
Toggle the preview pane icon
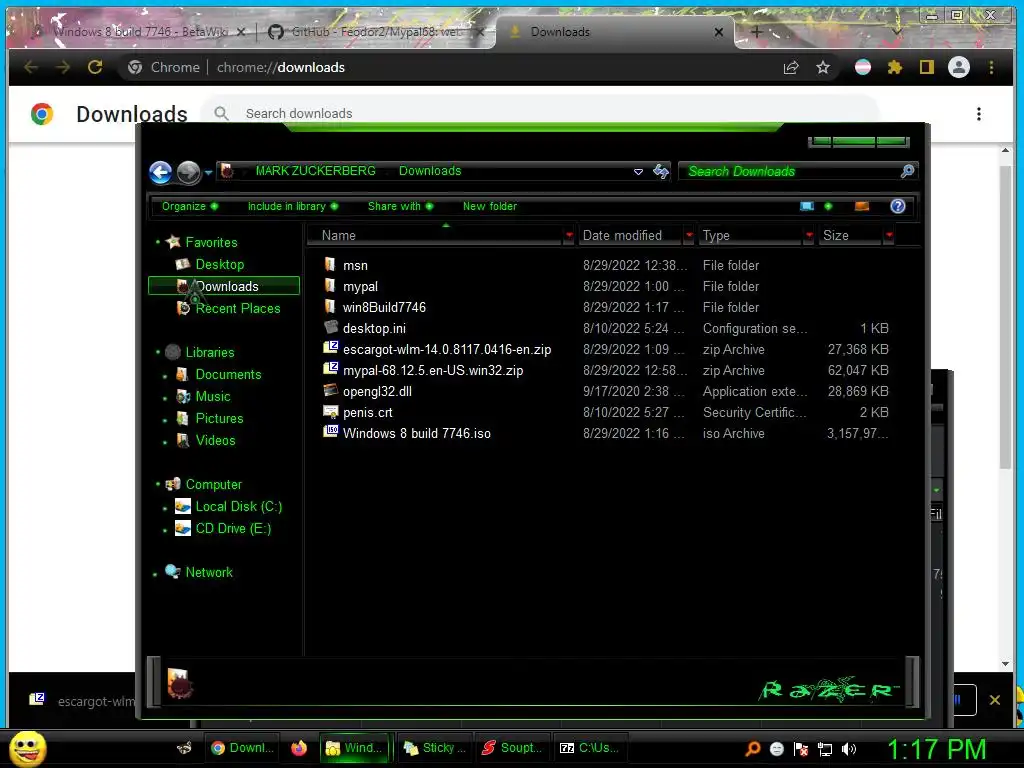862,206
